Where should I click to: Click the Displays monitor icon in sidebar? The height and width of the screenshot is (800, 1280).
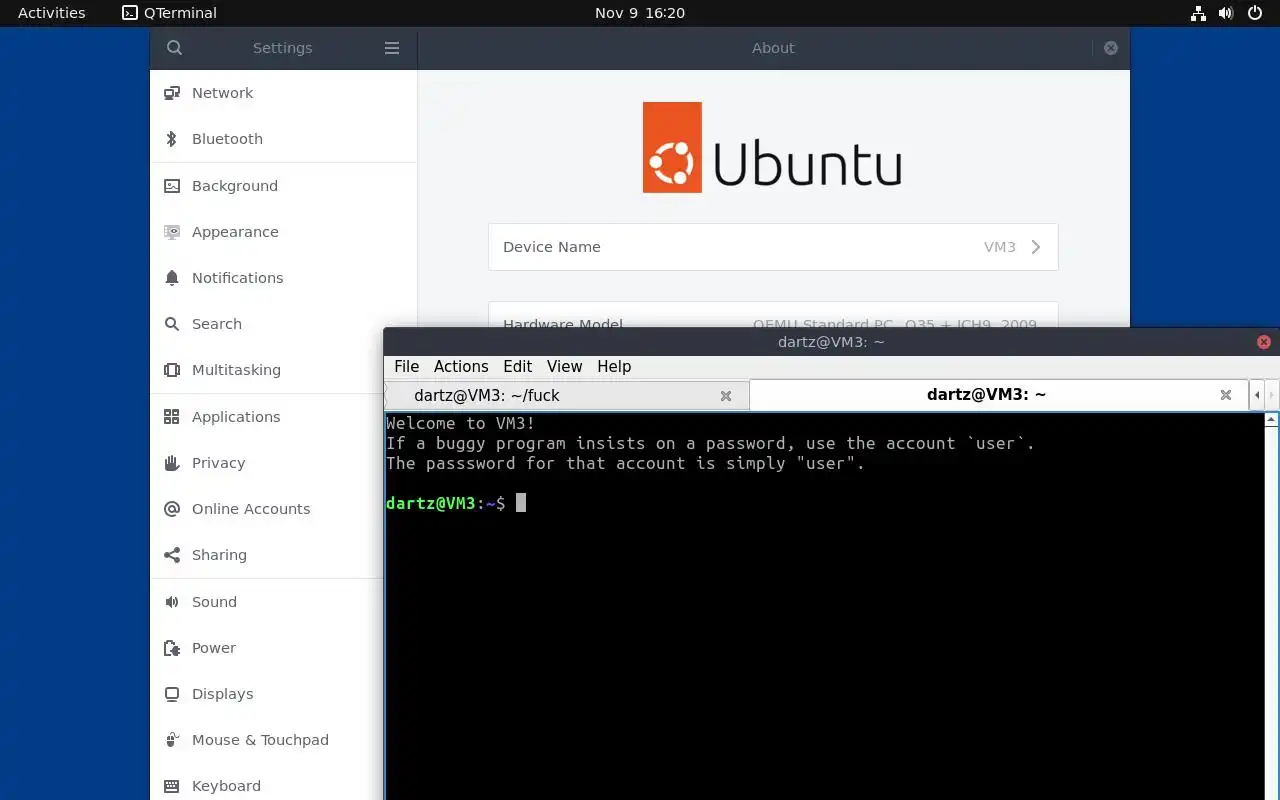172,694
